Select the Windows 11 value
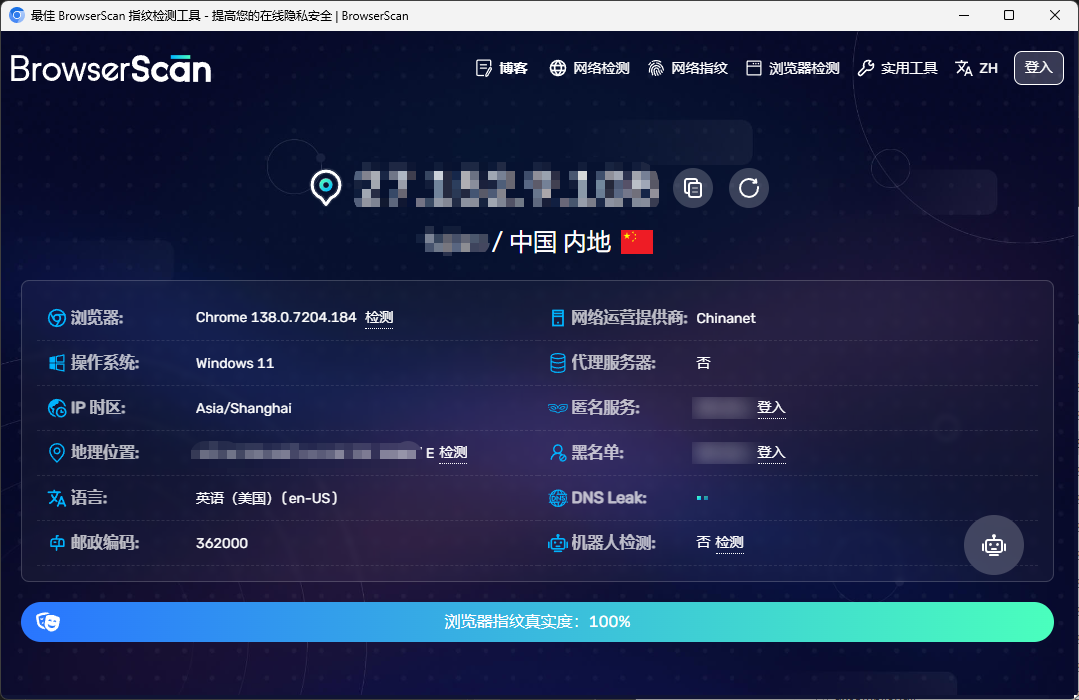Image resolution: width=1079 pixels, height=700 pixels. click(235, 363)
